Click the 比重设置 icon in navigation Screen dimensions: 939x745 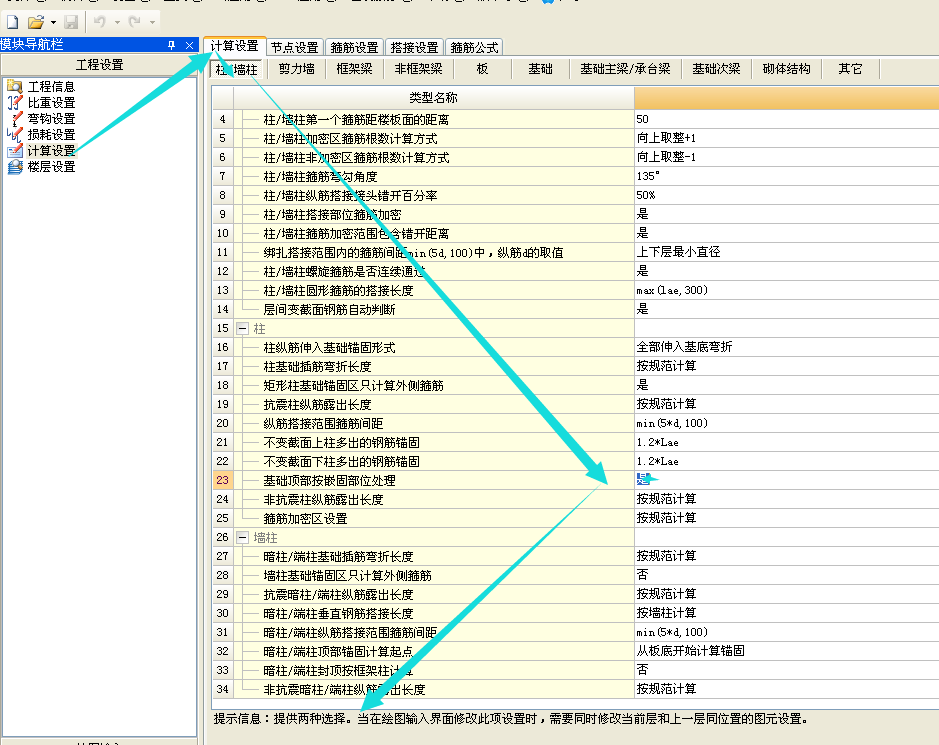pos(15,102)
